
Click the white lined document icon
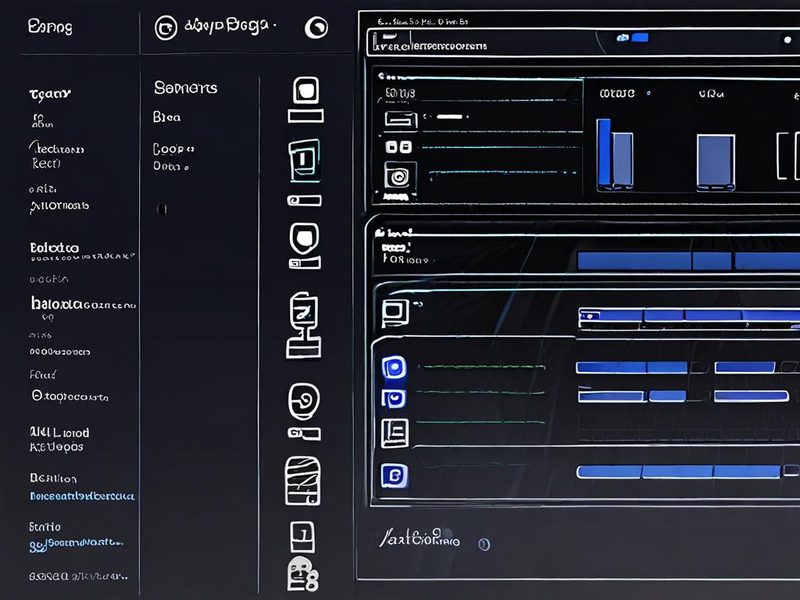(x=394, y=433)
